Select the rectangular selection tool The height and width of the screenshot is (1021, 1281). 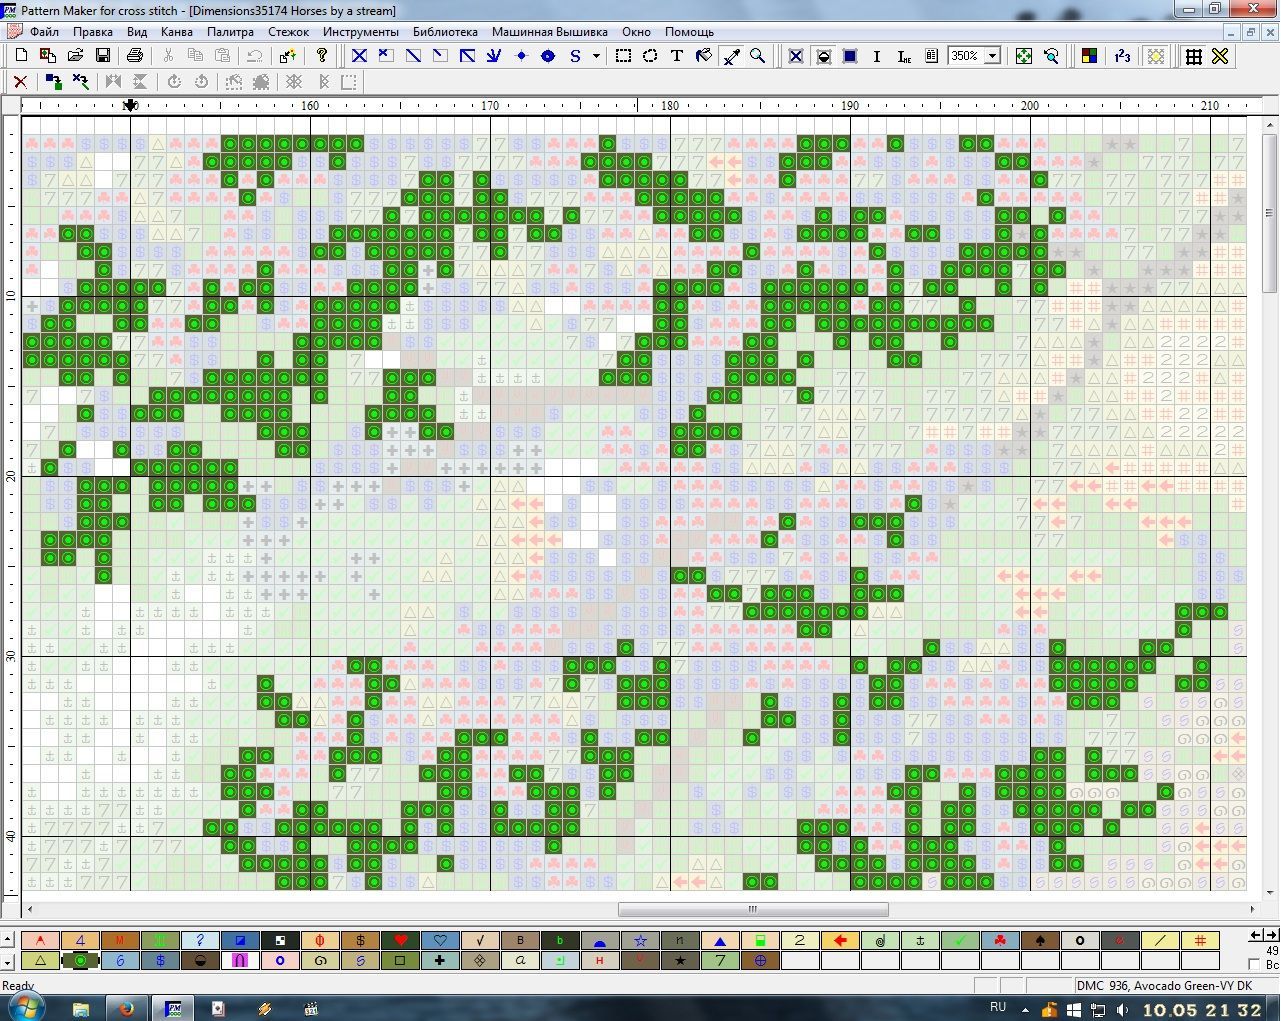623,56
